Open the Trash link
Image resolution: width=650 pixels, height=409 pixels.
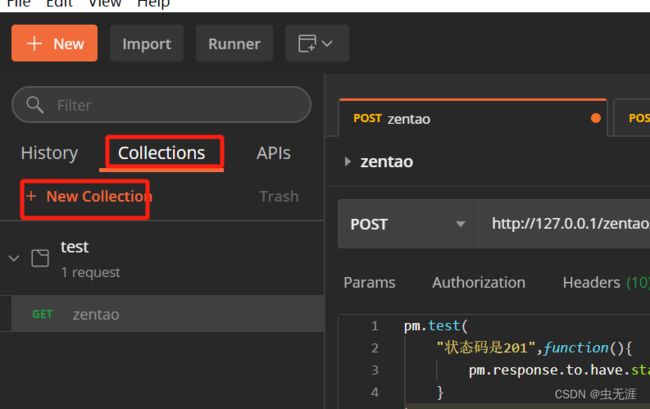(278, 196)
